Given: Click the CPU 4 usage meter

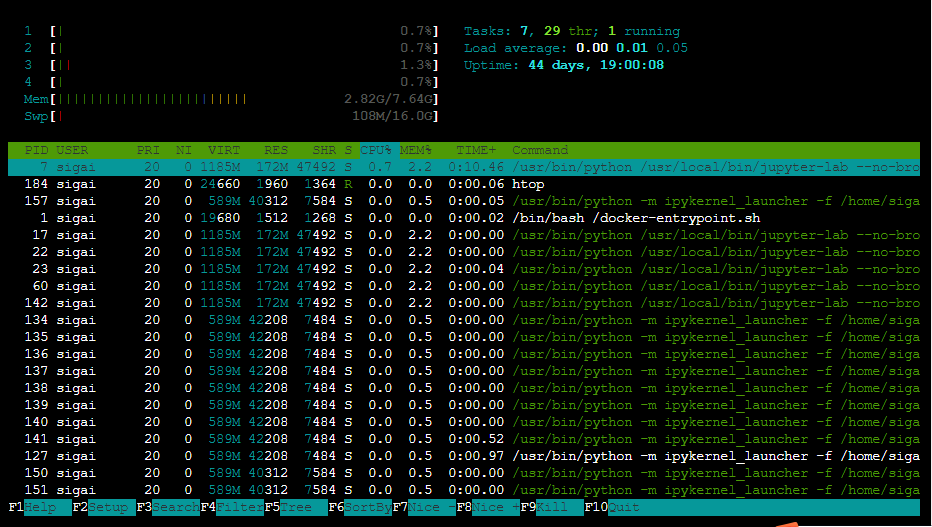Looking at the screenshot, I should [x=231, y=82].
